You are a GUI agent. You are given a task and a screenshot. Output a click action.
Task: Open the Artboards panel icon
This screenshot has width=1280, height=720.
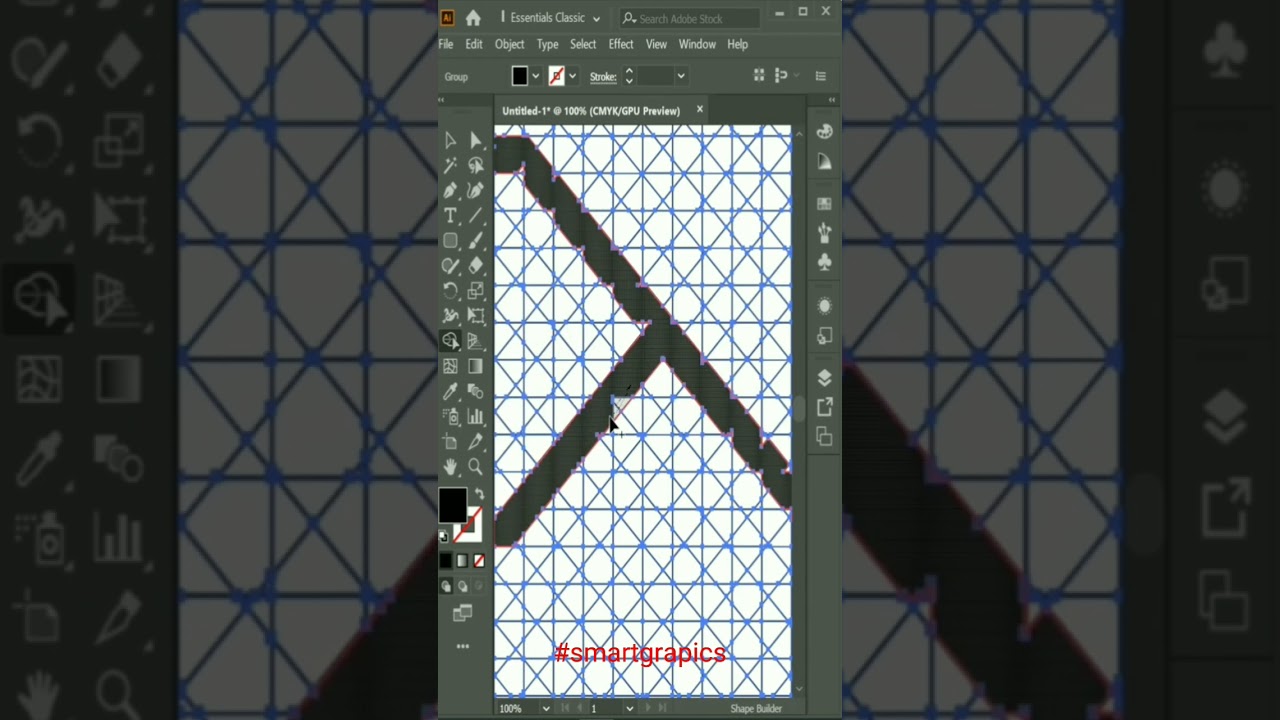pyautogui.click(x=824, y=436)
